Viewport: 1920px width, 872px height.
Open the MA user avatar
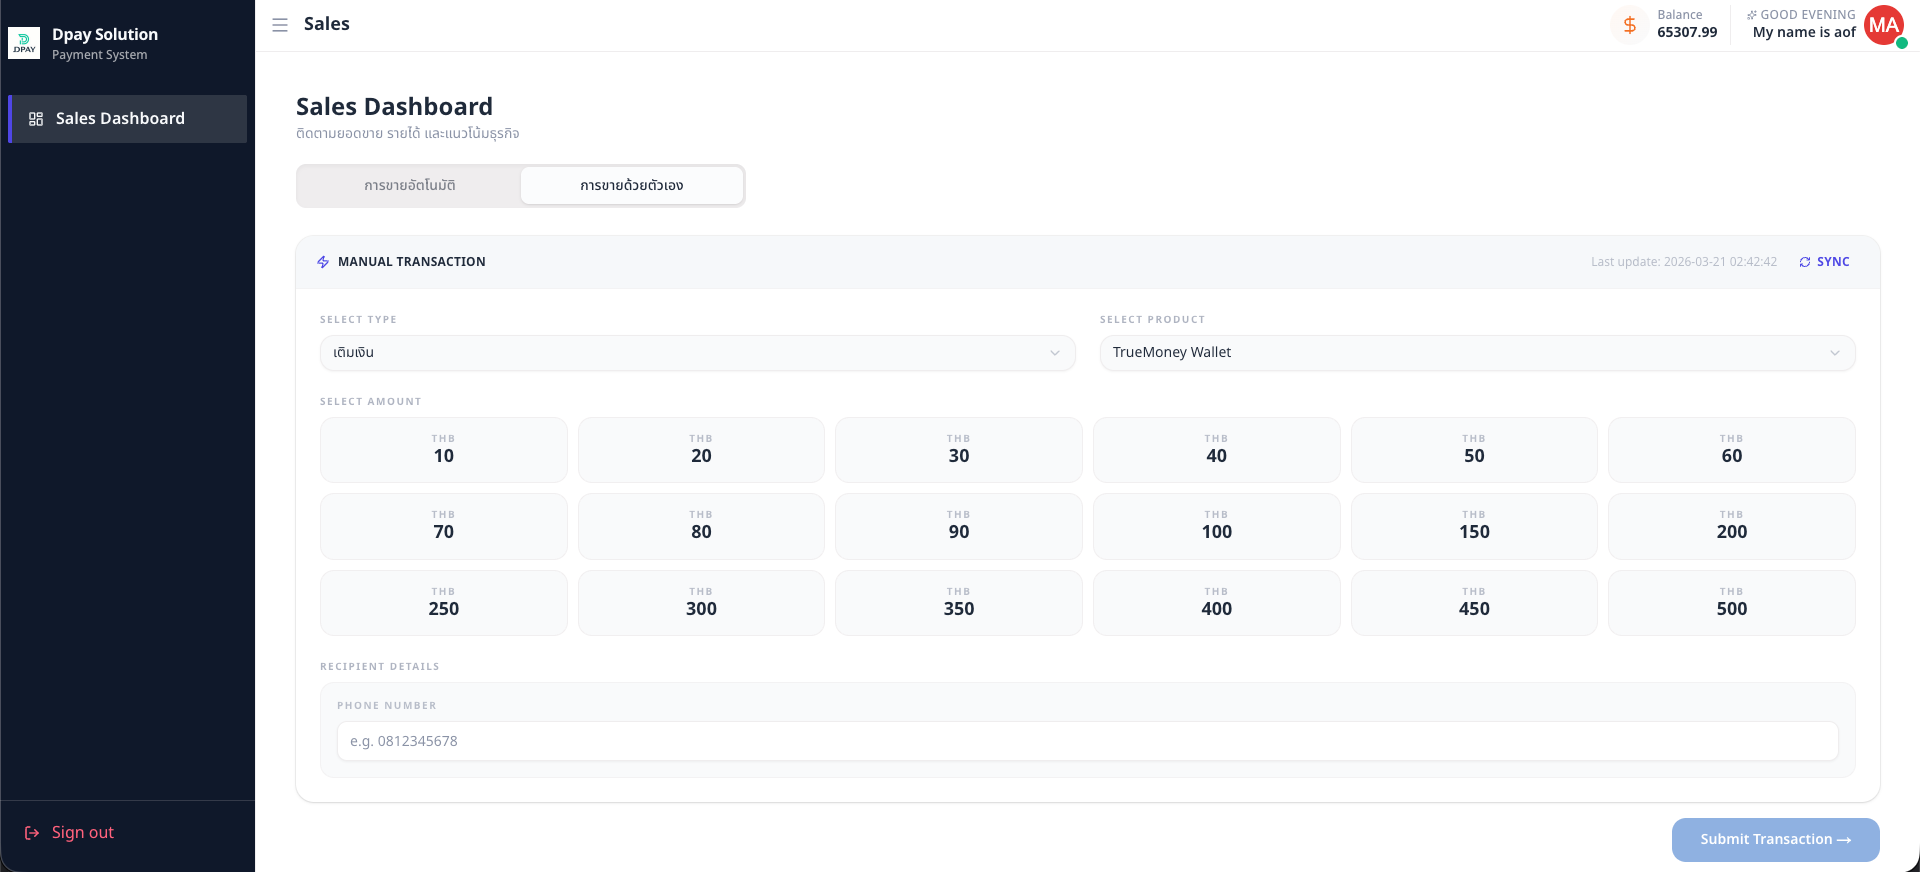1884,25
